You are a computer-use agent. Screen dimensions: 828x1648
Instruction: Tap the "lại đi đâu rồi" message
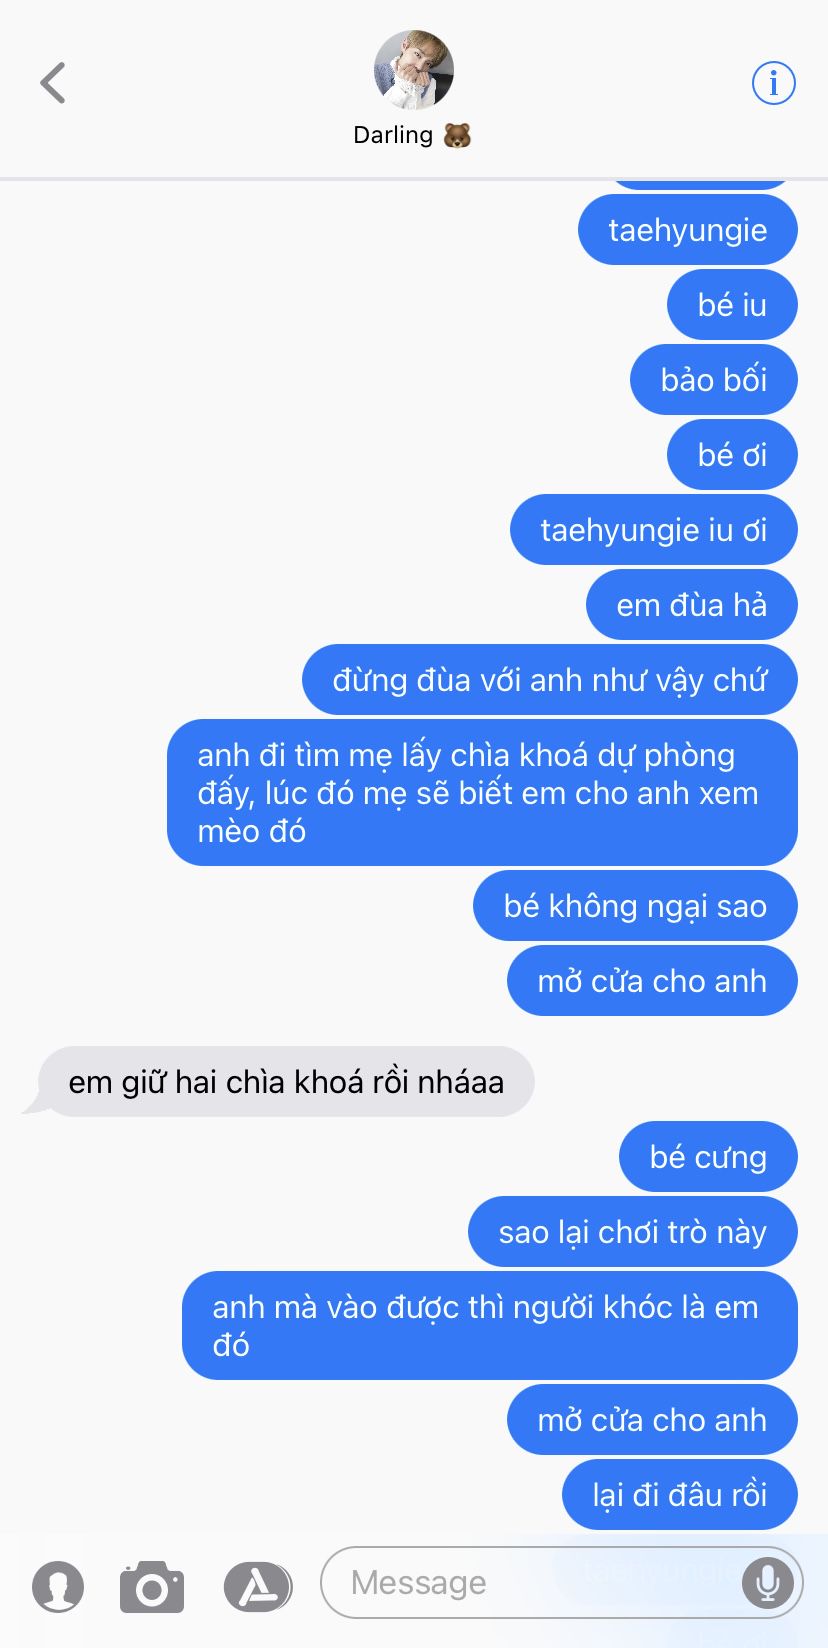pos(680,1495)
